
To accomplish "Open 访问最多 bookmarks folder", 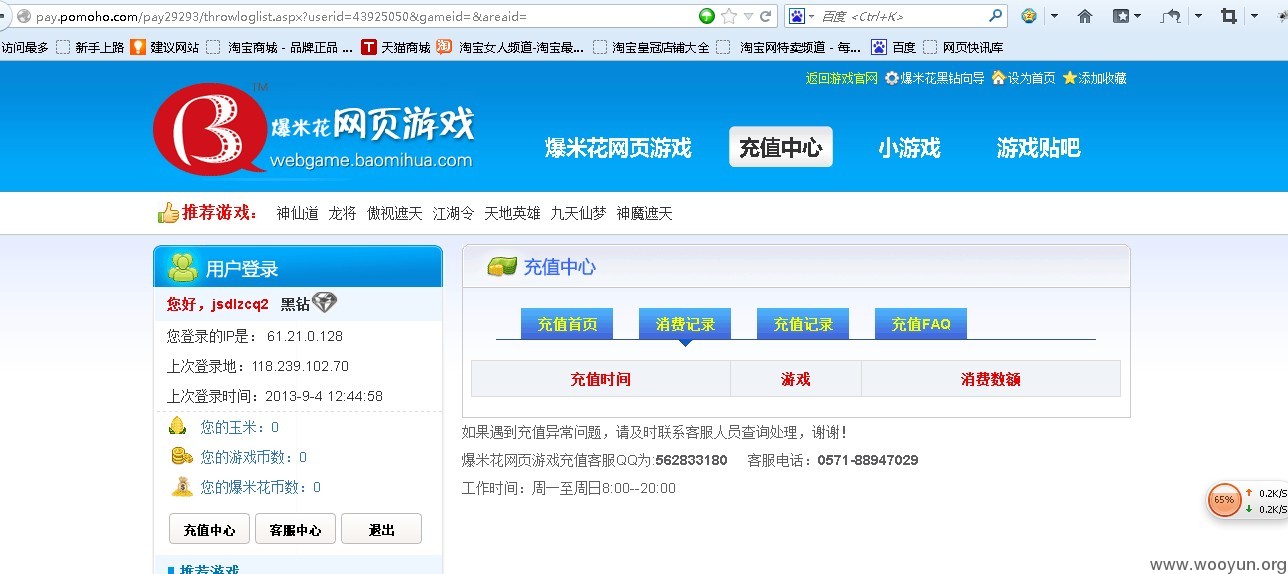I will click(x=25, y=47).
